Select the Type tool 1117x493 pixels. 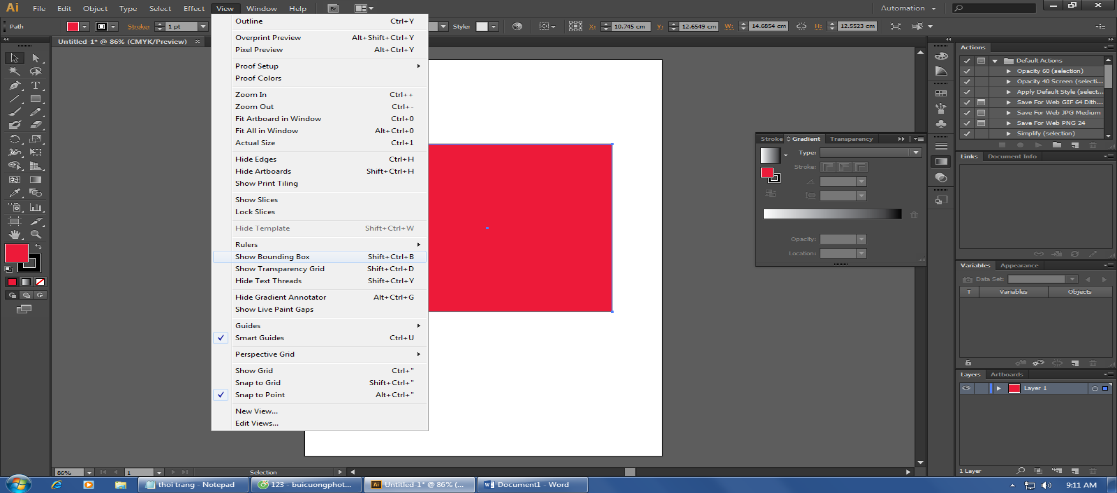coord(35,85)
